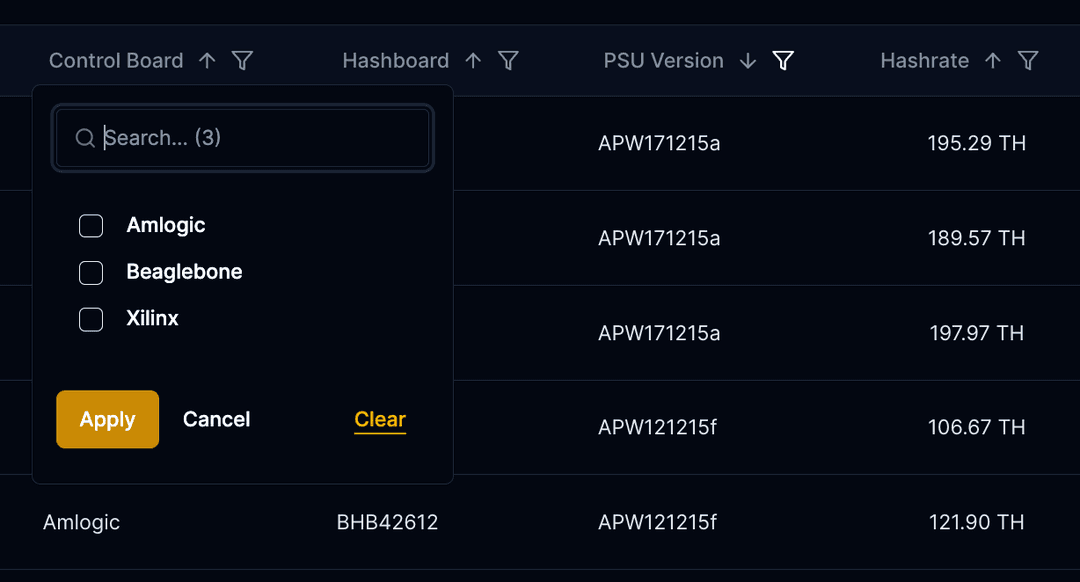Click the PSU Version column header label
Image resolution: width=1080 pixels, height=582 pixels.
pyautogui.click(x=663, y=61)
